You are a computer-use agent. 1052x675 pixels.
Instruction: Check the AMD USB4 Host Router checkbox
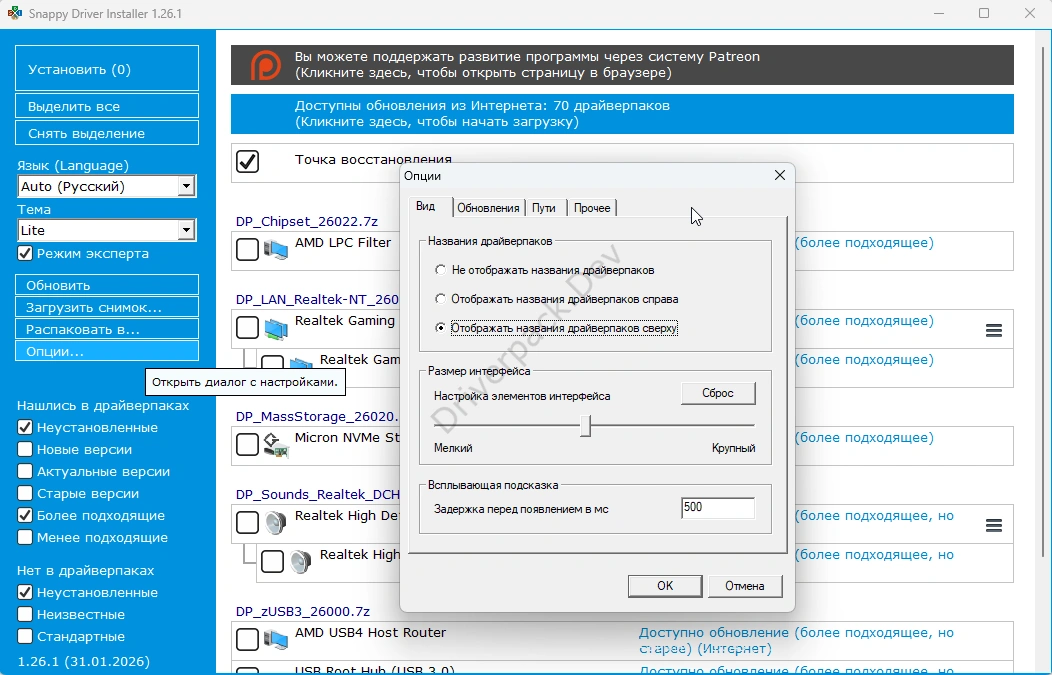point(248,639)
